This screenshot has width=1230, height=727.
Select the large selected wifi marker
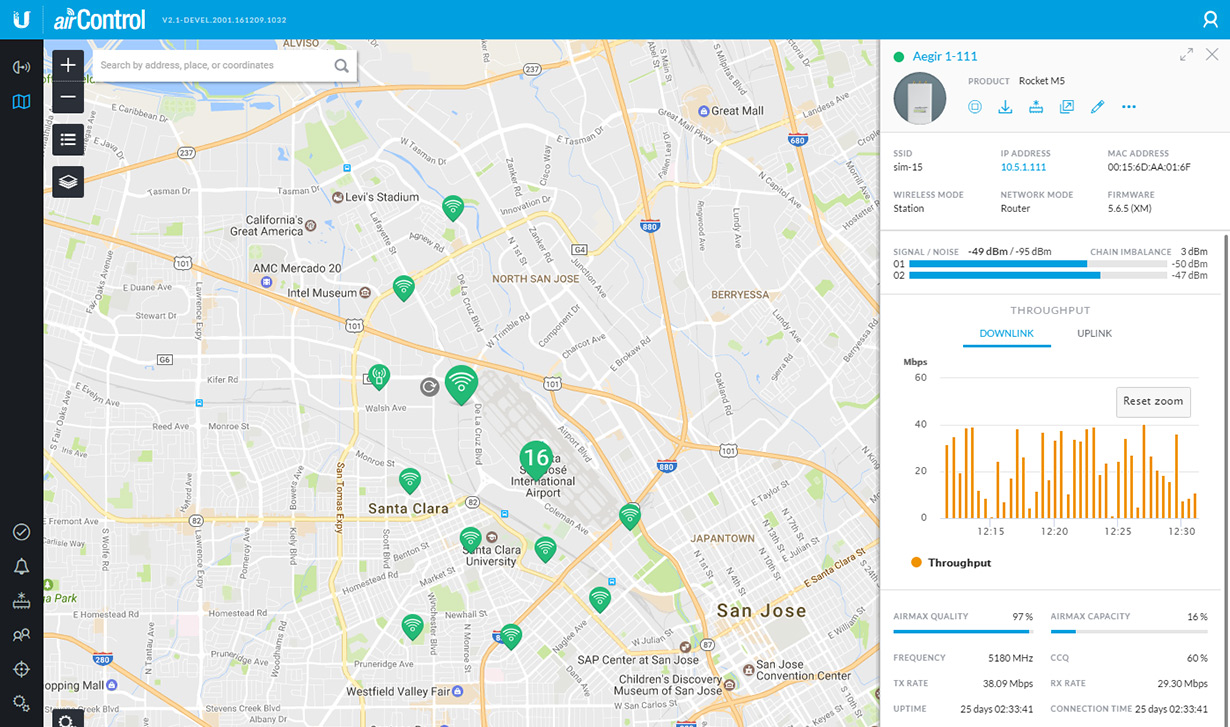(460, 384)
